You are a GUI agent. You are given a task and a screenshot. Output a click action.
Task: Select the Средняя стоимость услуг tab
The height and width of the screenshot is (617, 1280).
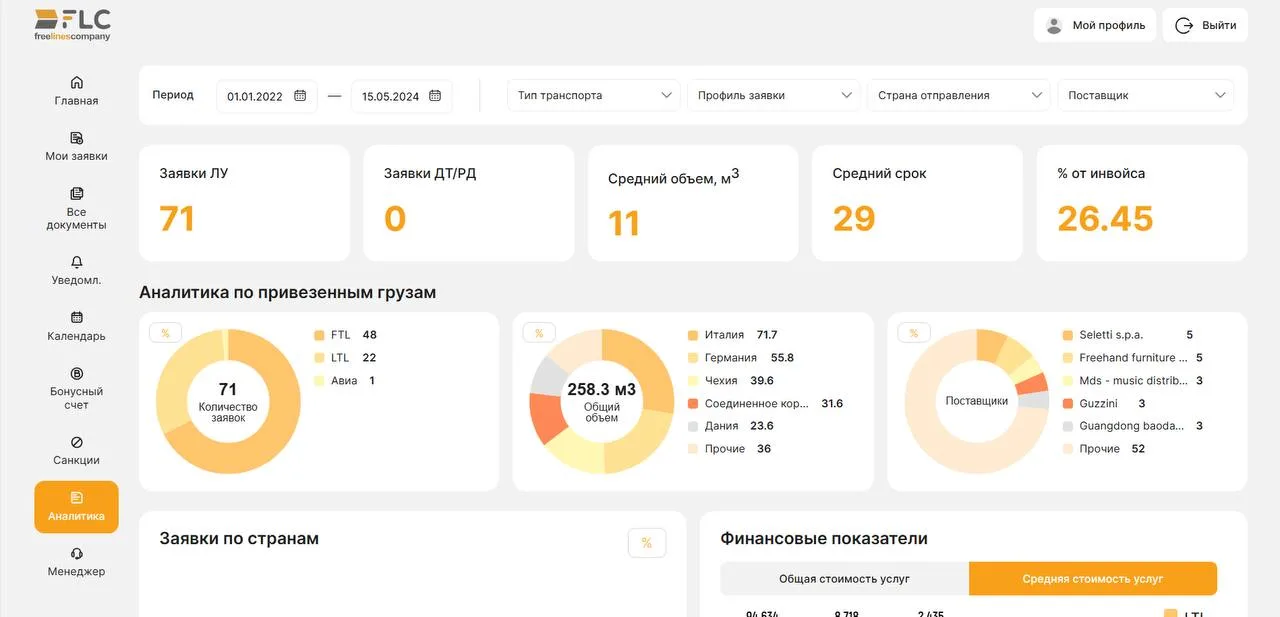coord(1092,579)
